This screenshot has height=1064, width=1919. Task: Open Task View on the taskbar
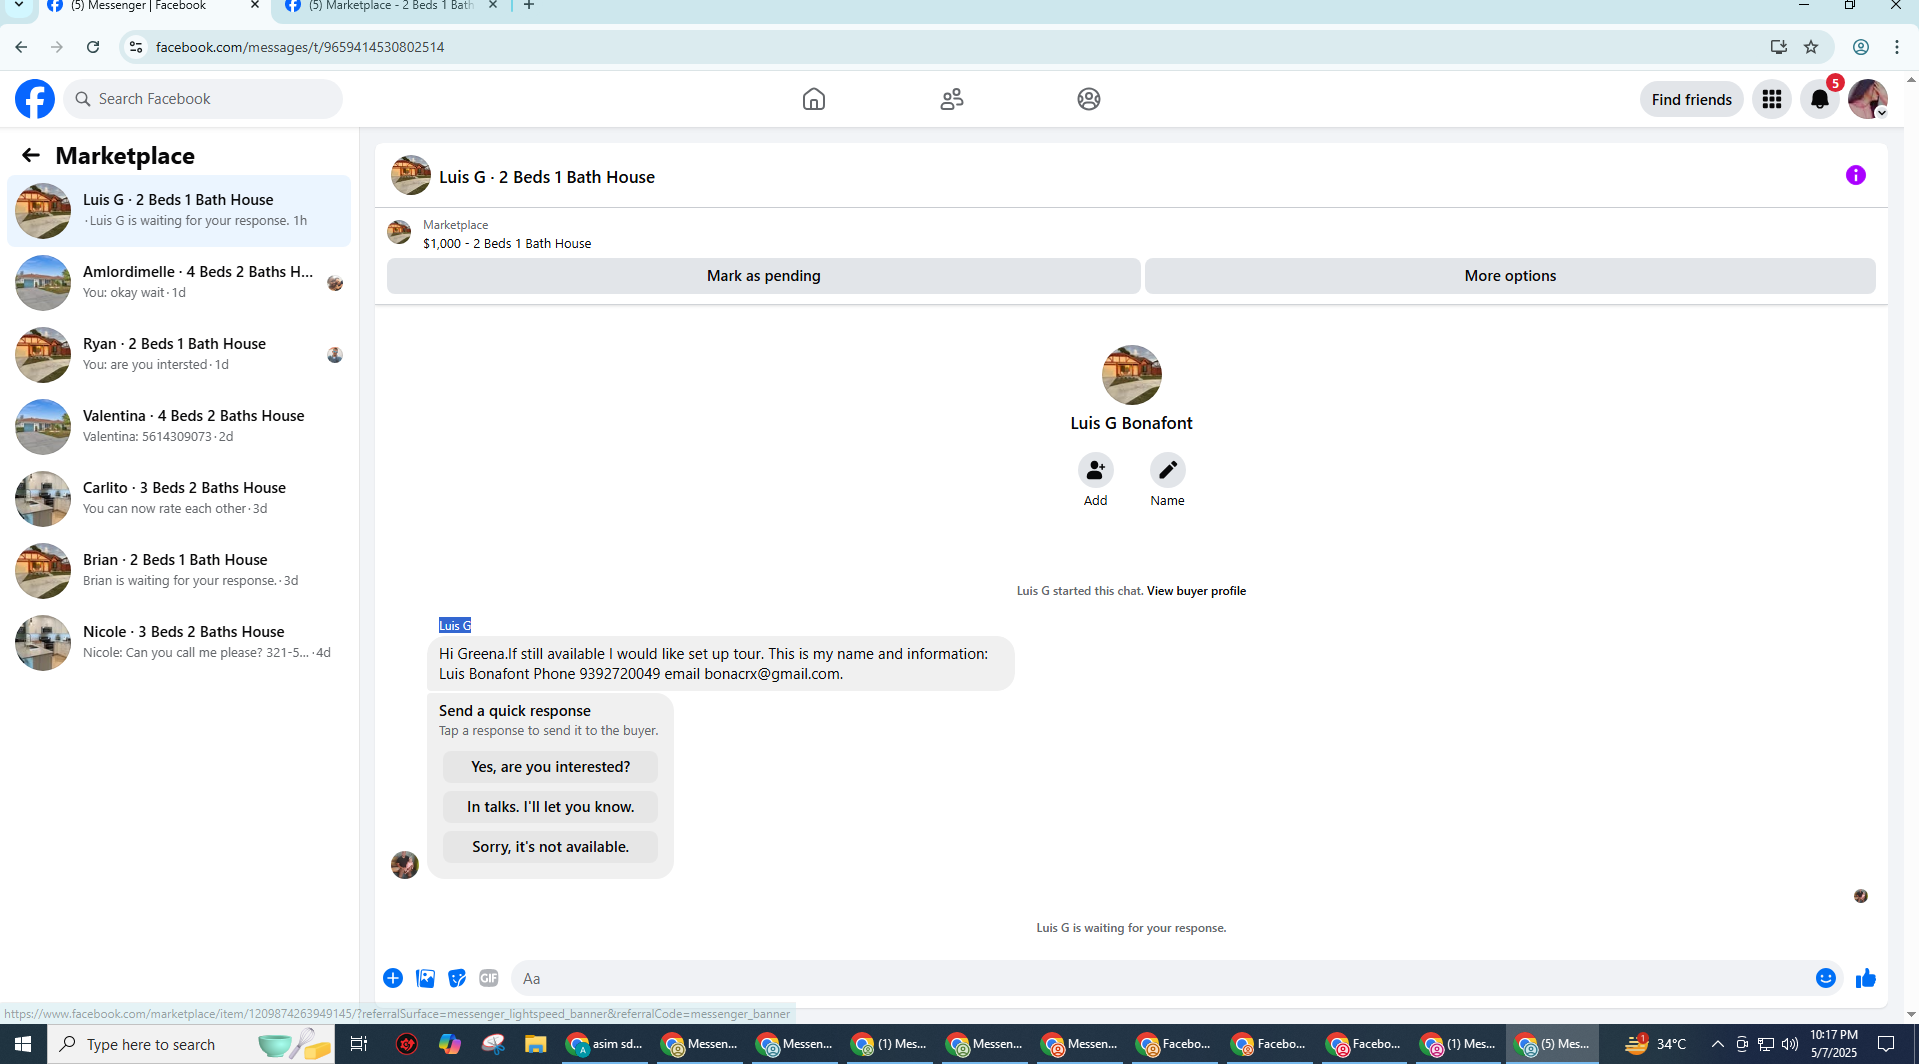pyautogui.click(x=358, y=1044)
